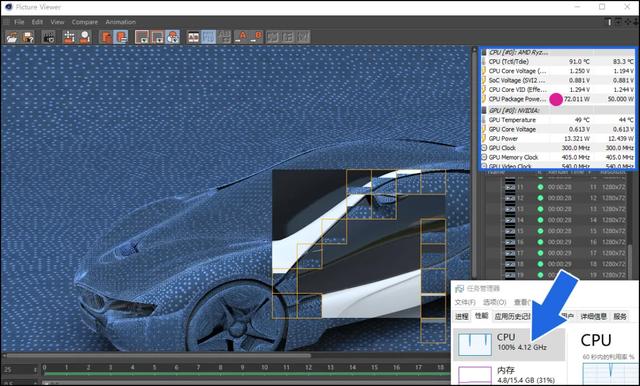Click the blue highlighted compare-mode icon
The height and width of the screenshot is (386, 640).
click(x=209, y=37)
